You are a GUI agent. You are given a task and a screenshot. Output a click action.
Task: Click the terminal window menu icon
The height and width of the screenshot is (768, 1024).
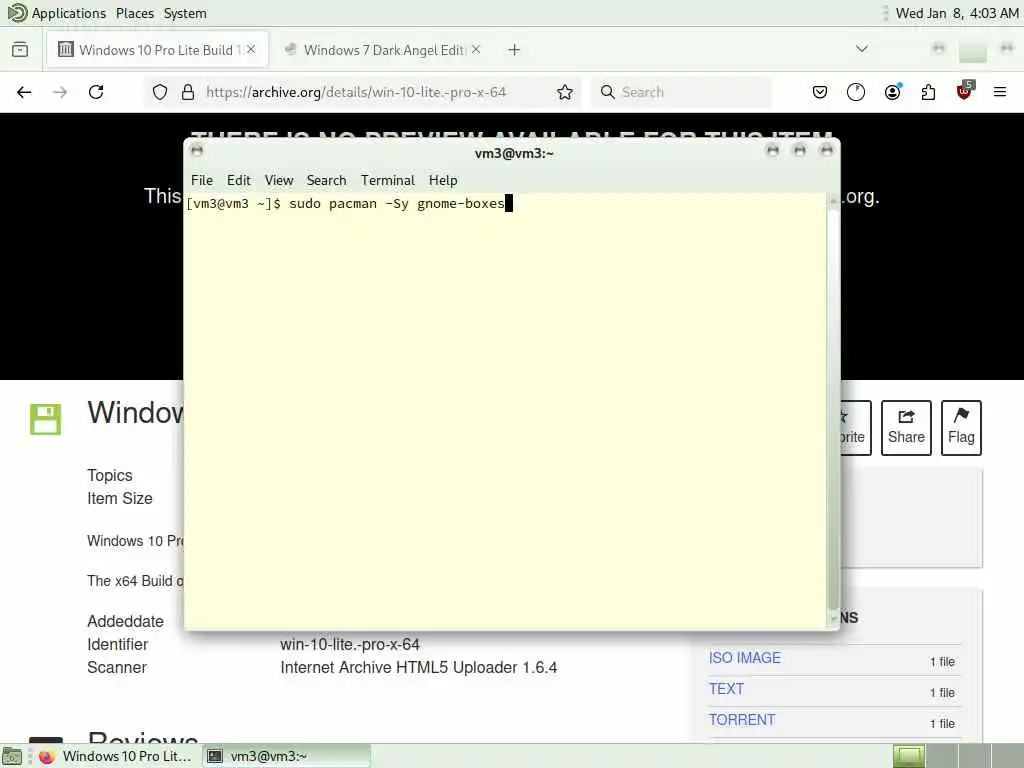click(x=197, y=151)
